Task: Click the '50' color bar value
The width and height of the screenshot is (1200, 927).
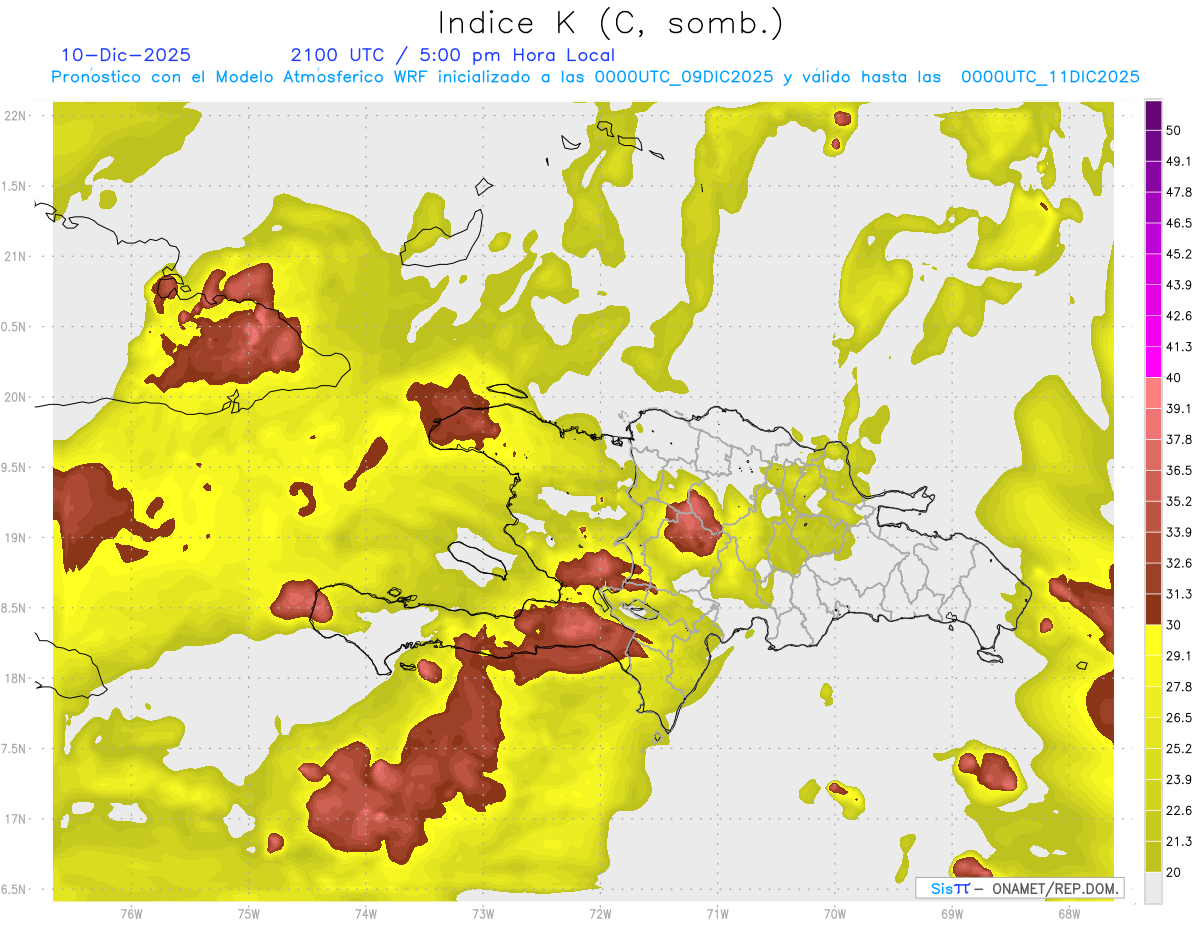Action: pos(1175,130)
